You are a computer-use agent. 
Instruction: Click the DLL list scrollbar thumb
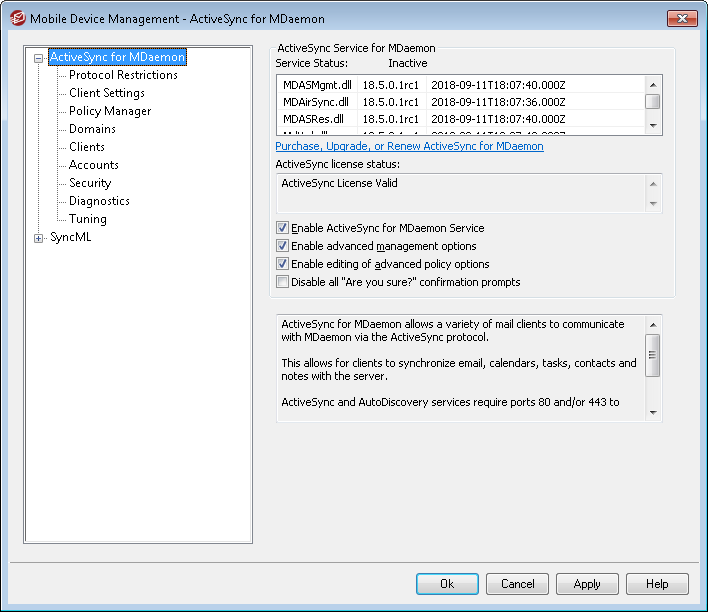point(653,102)
